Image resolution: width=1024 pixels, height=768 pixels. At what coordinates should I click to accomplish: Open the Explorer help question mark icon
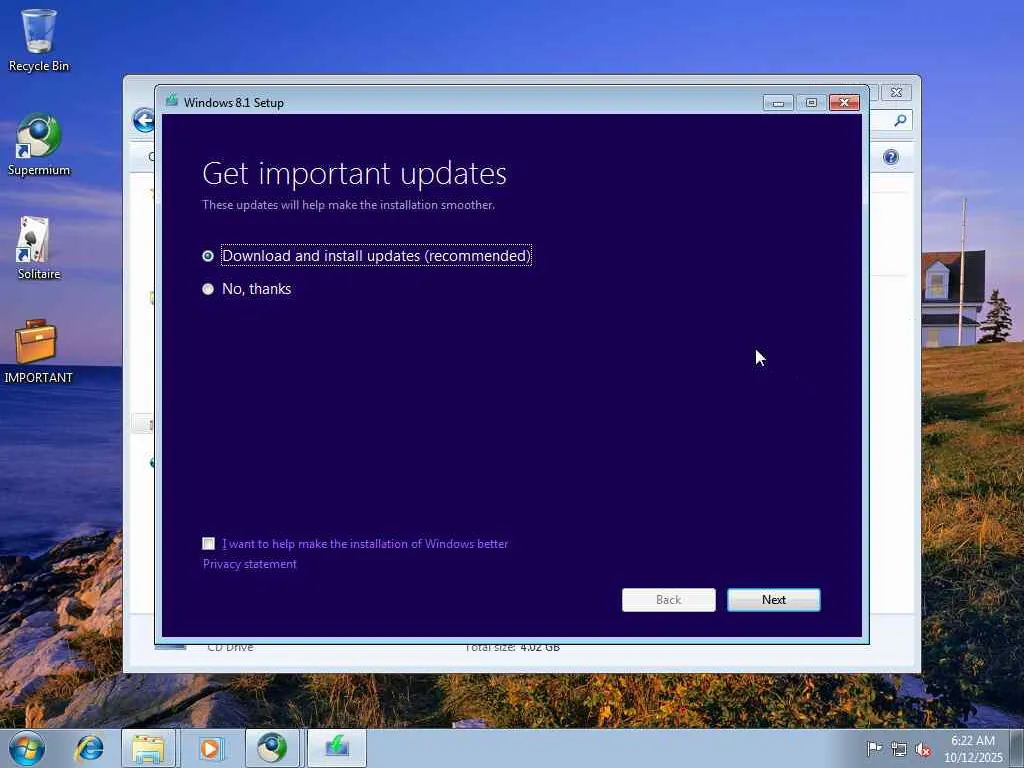tap(891, 157)
